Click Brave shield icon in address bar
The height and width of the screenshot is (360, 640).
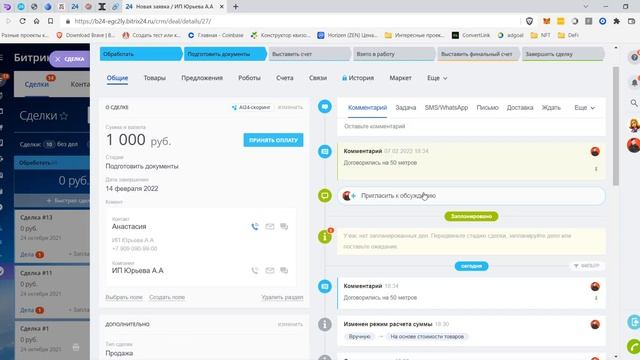(x=529, y=21)
